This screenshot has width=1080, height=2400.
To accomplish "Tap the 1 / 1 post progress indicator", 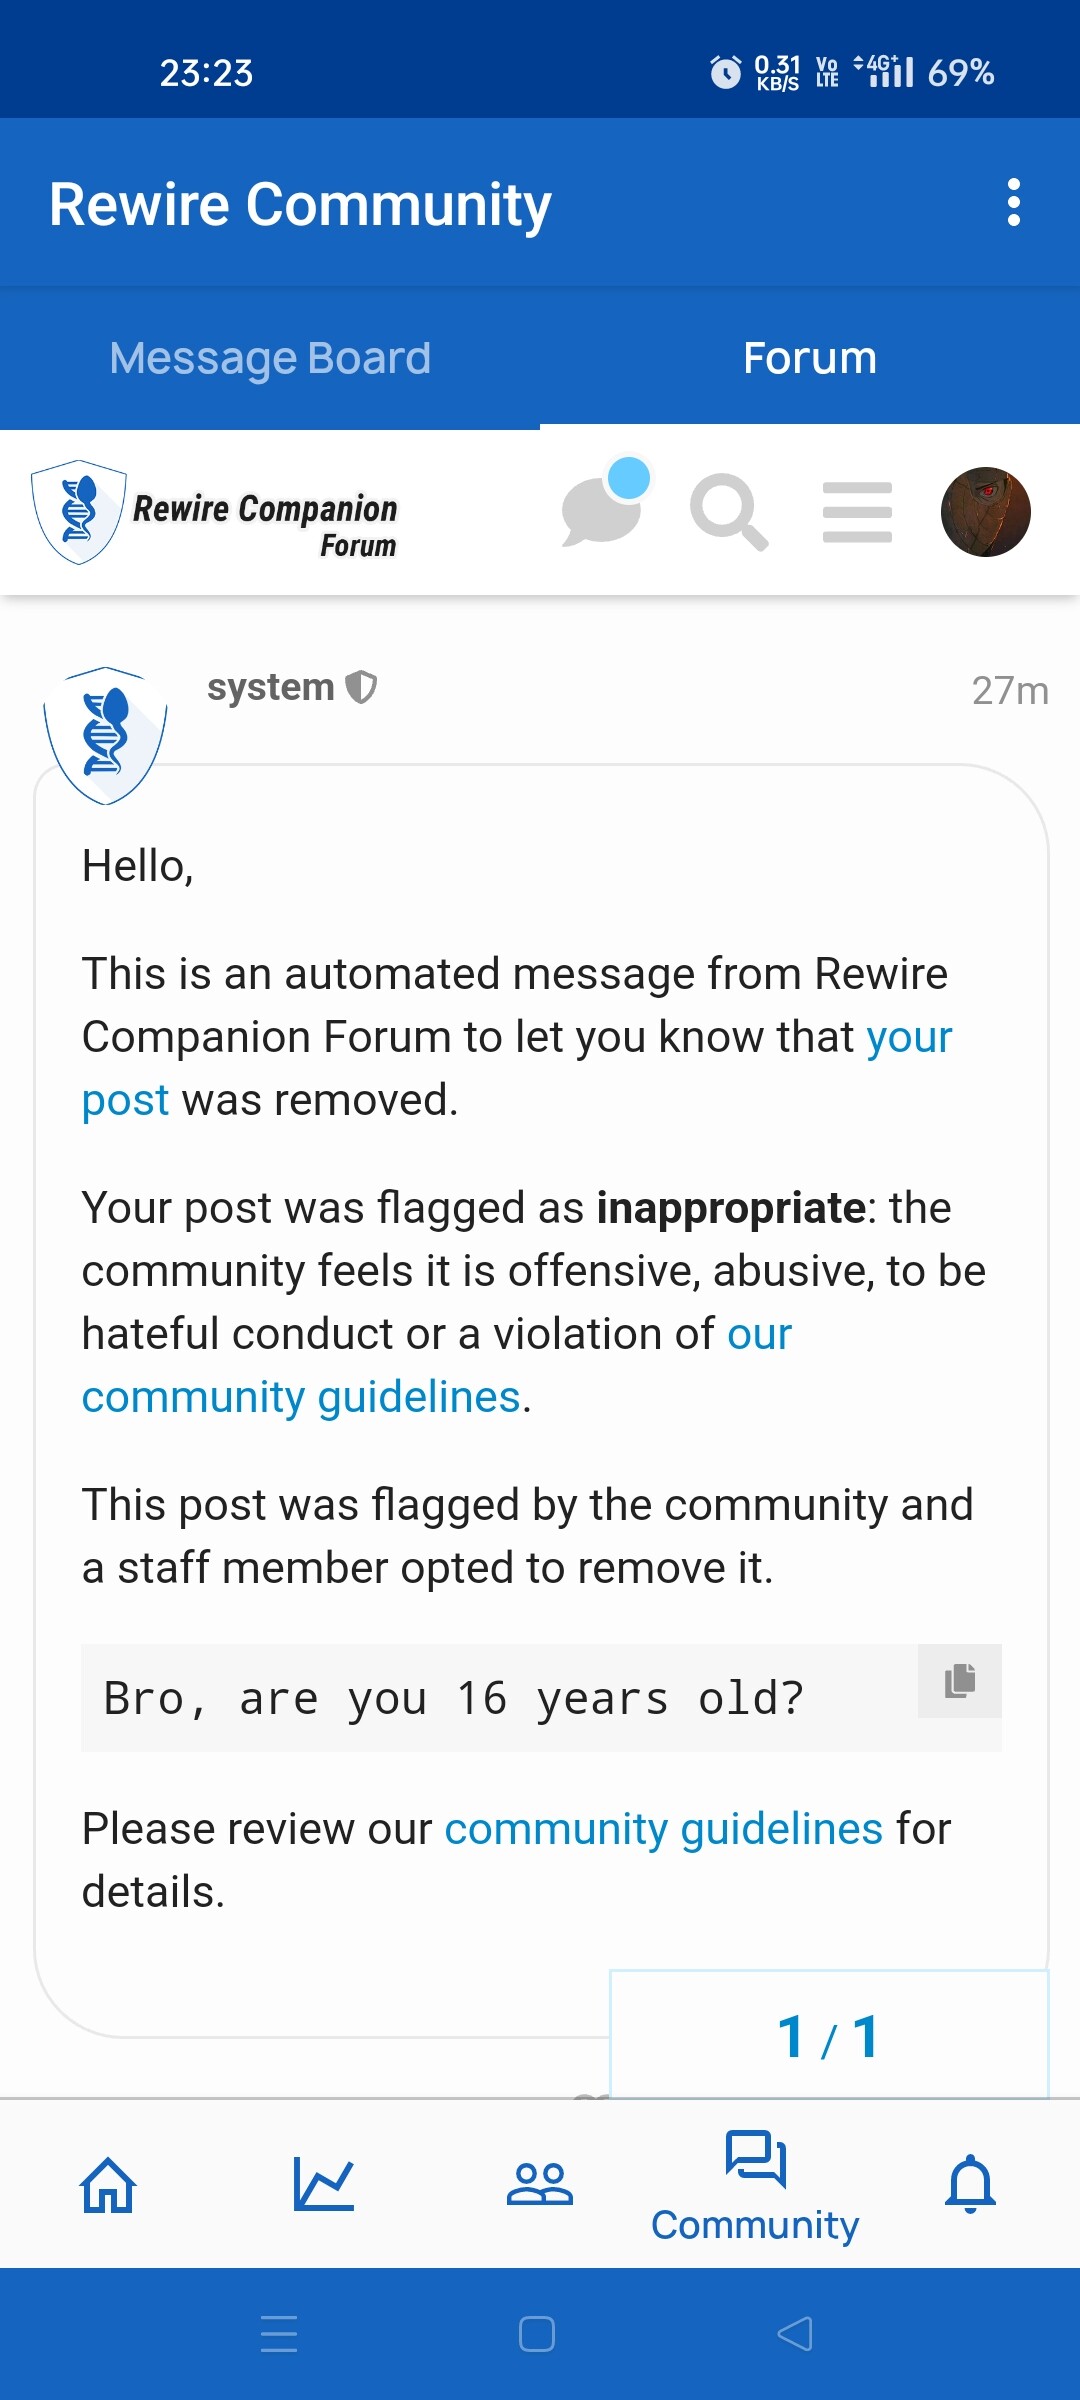I will point(829,2035).
